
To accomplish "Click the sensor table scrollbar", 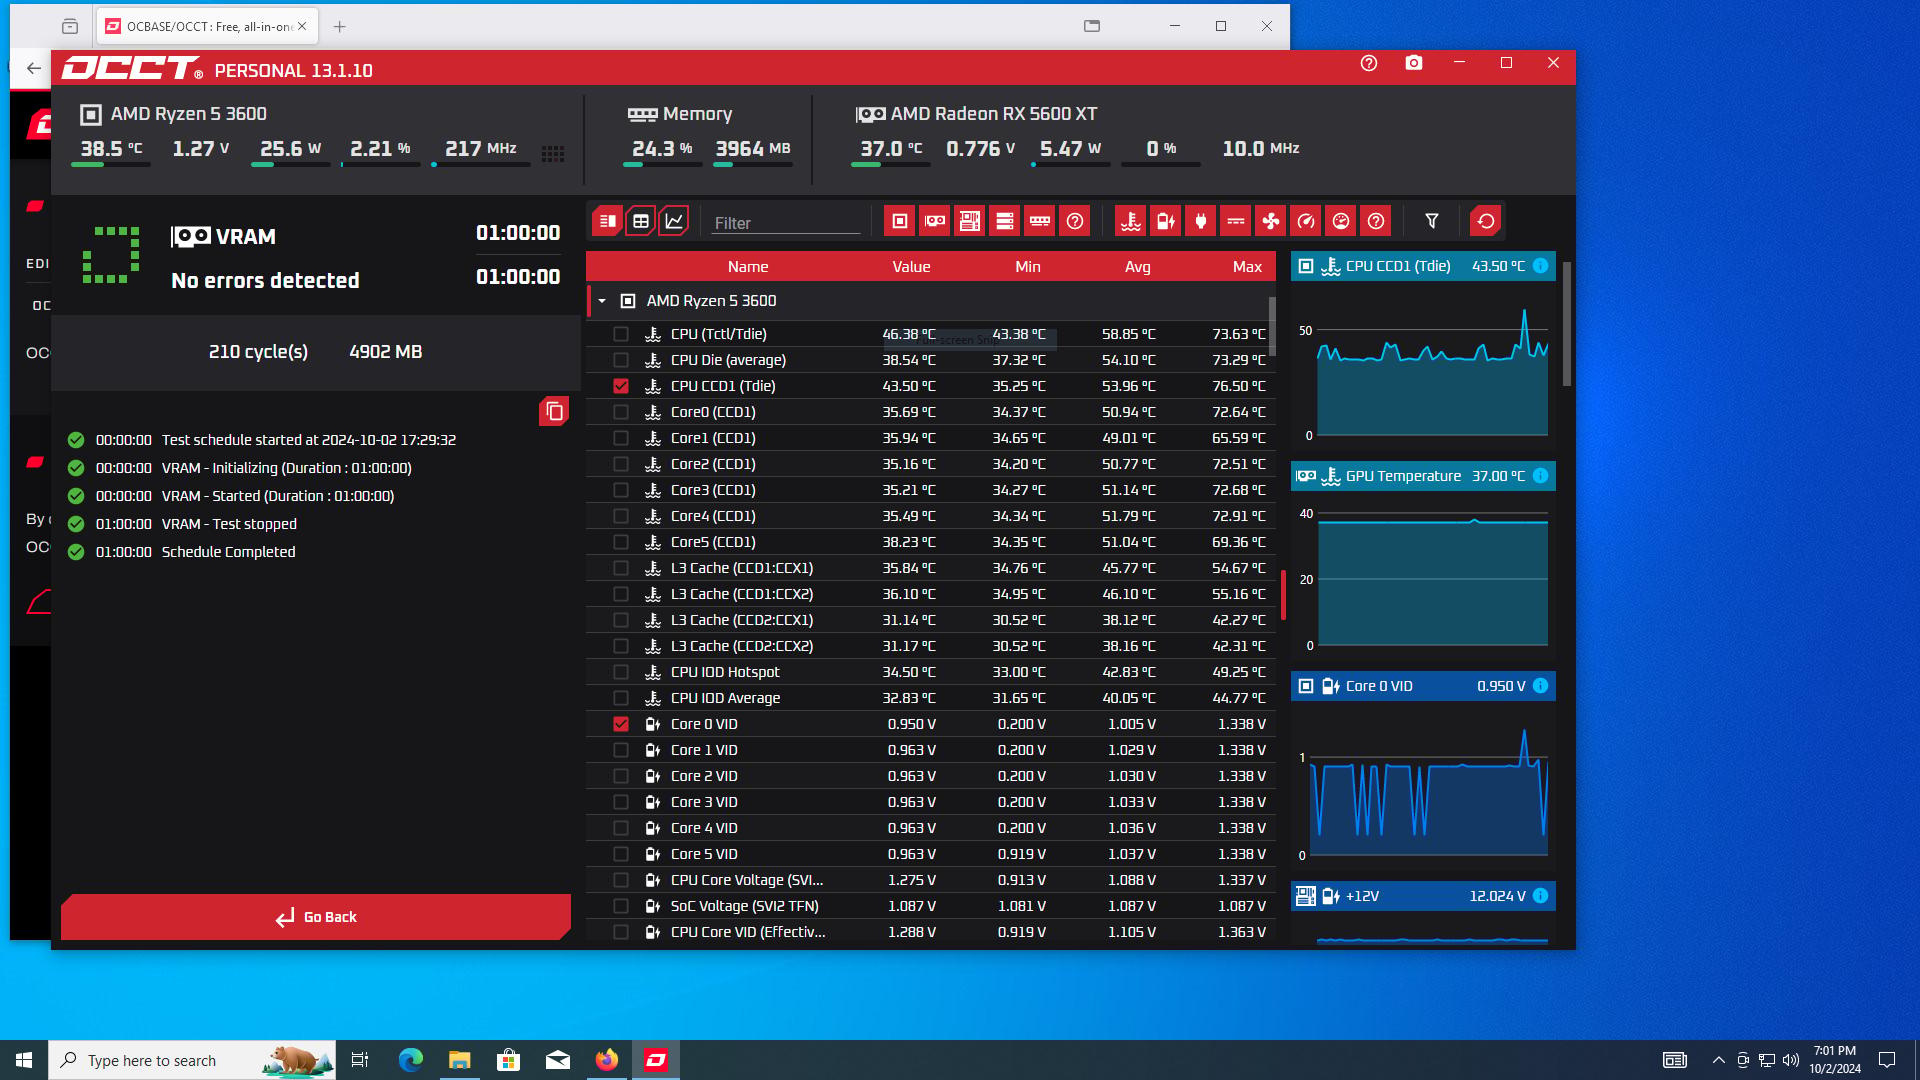I will tap(1272, 327).
